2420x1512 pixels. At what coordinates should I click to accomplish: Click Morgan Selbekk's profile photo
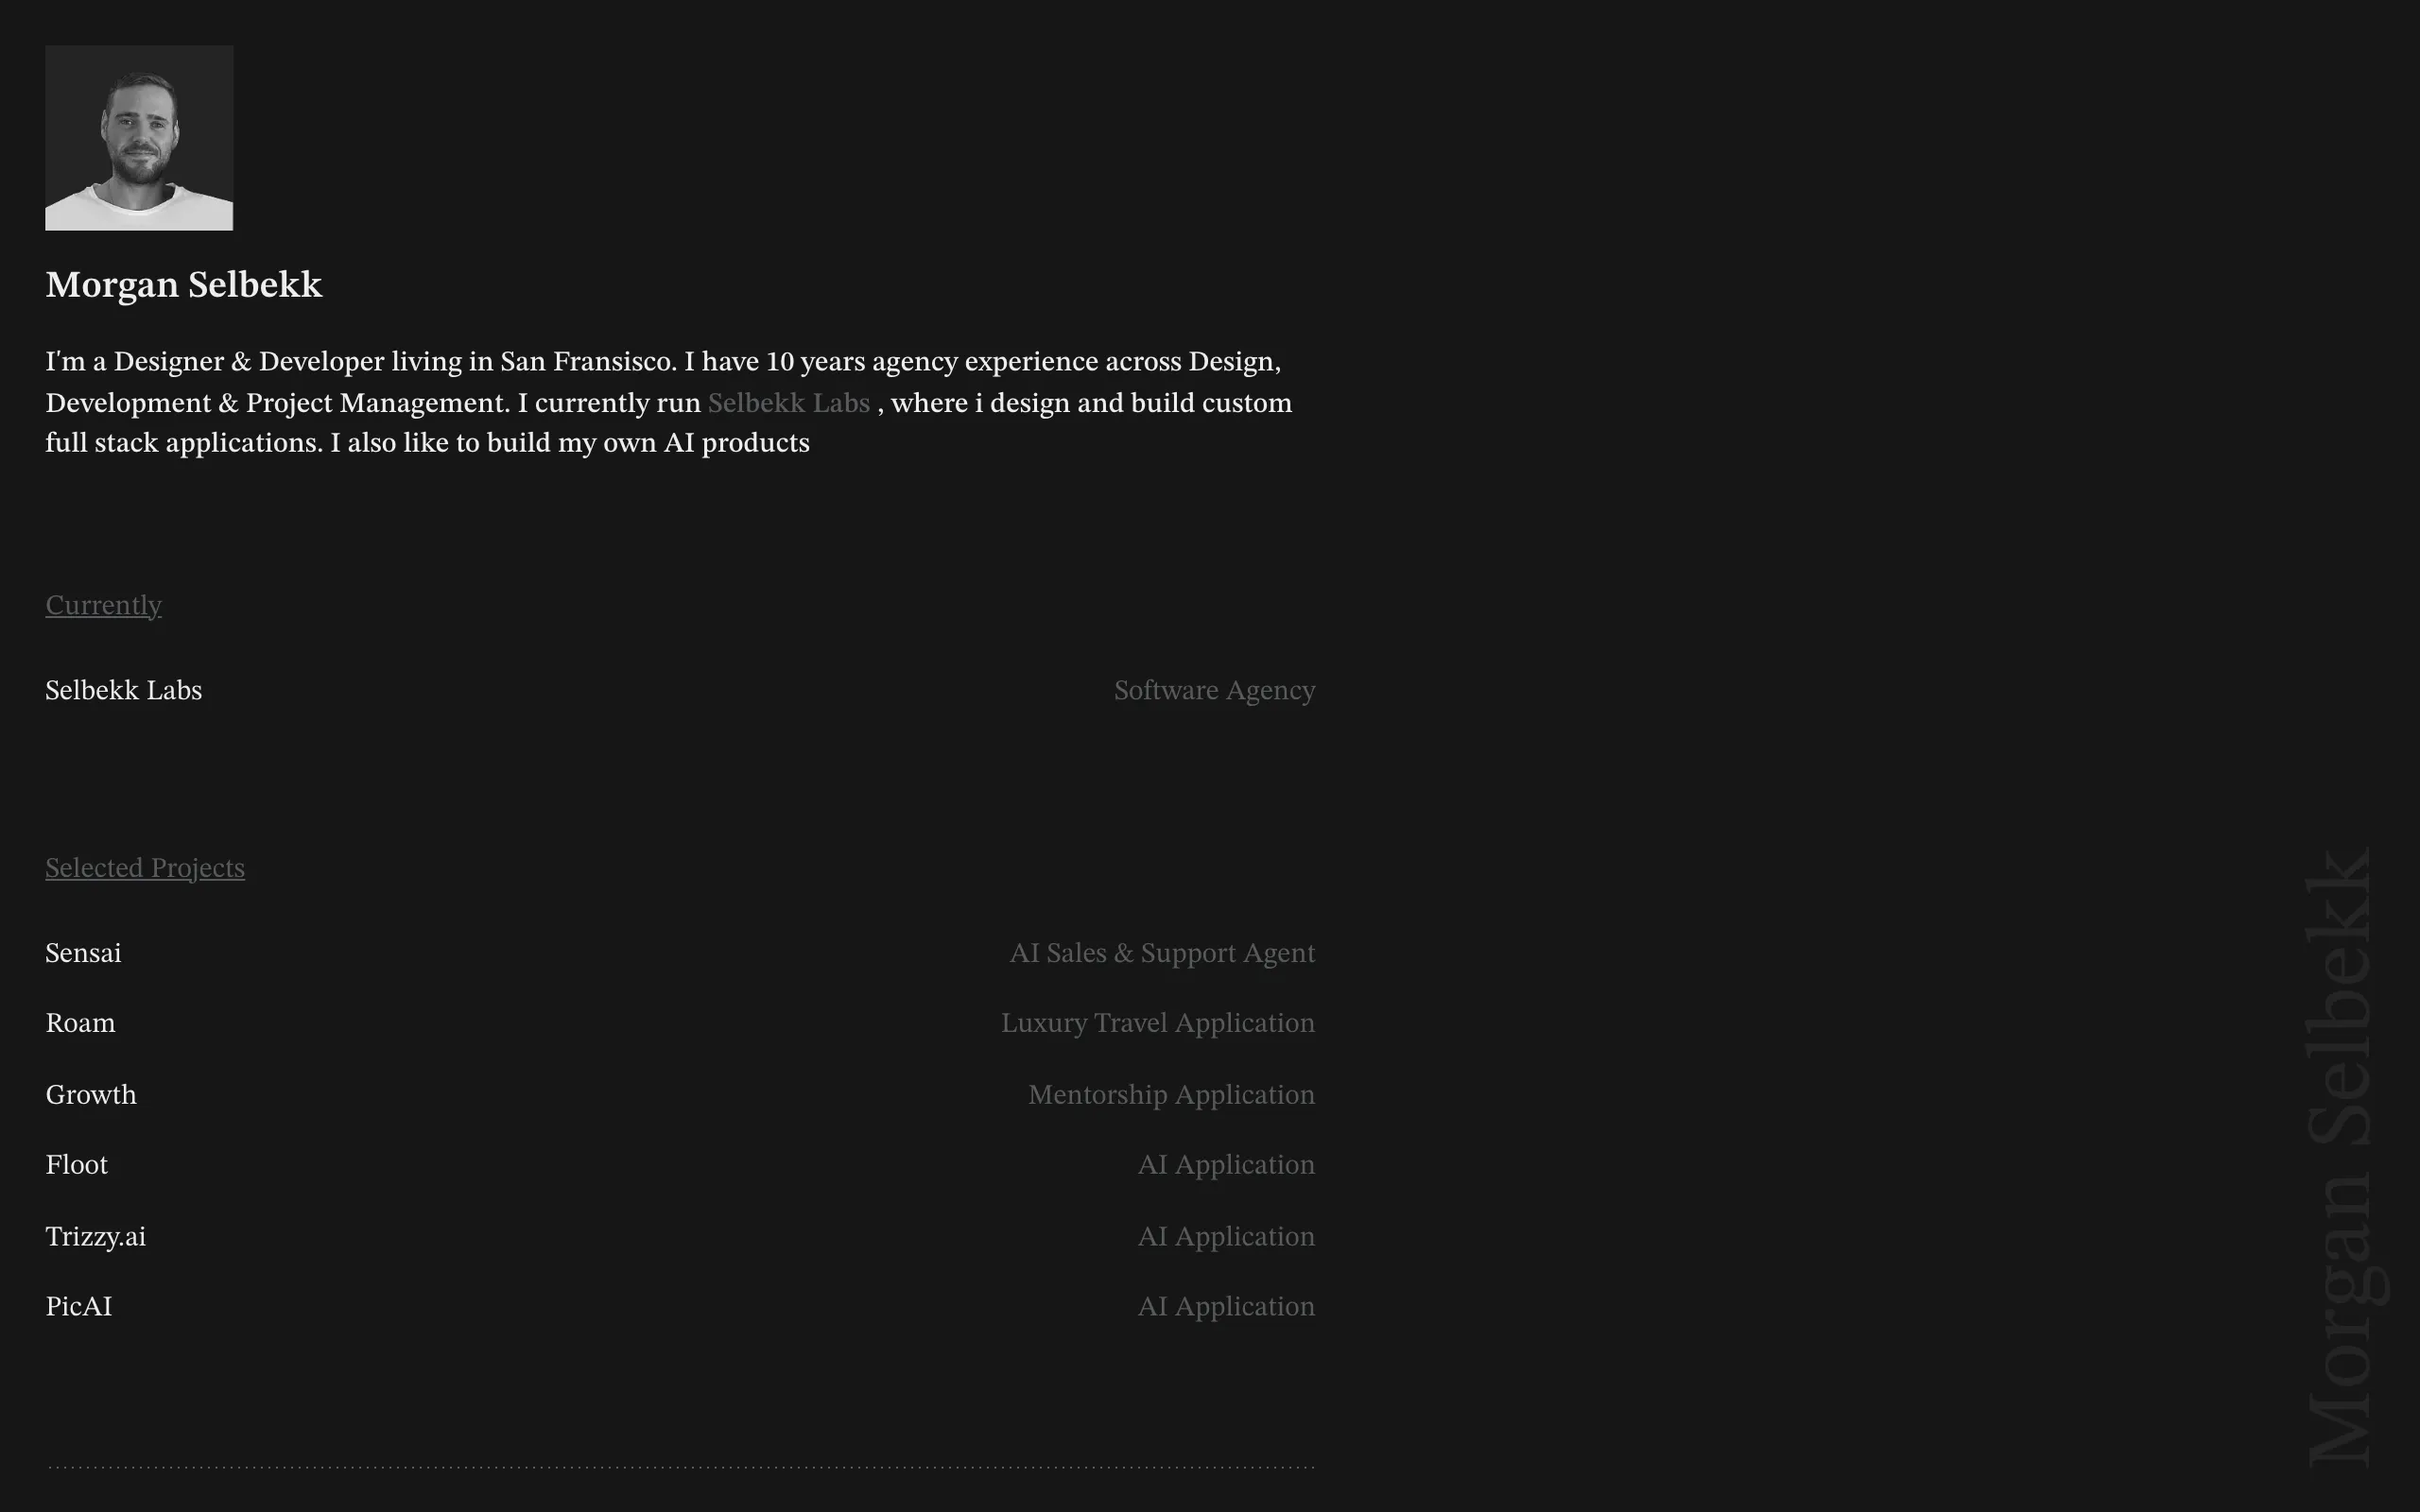coord(139,138)
